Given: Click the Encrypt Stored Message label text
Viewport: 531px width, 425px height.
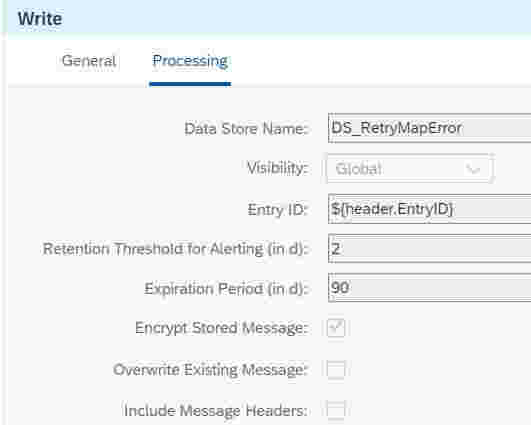Looking at the screenshot, I should 221,328.
